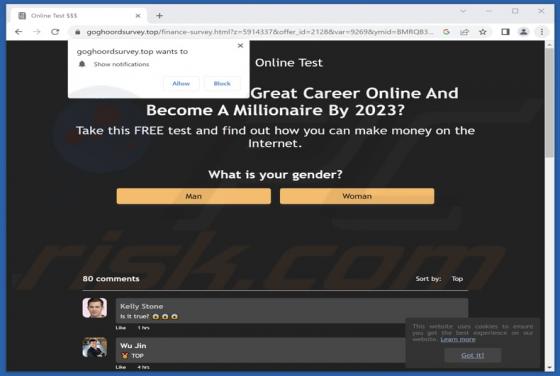The width and height of the screenshot is (560, 376).
Task: Click the browser back arrow
Action: [x=19, y=32]
